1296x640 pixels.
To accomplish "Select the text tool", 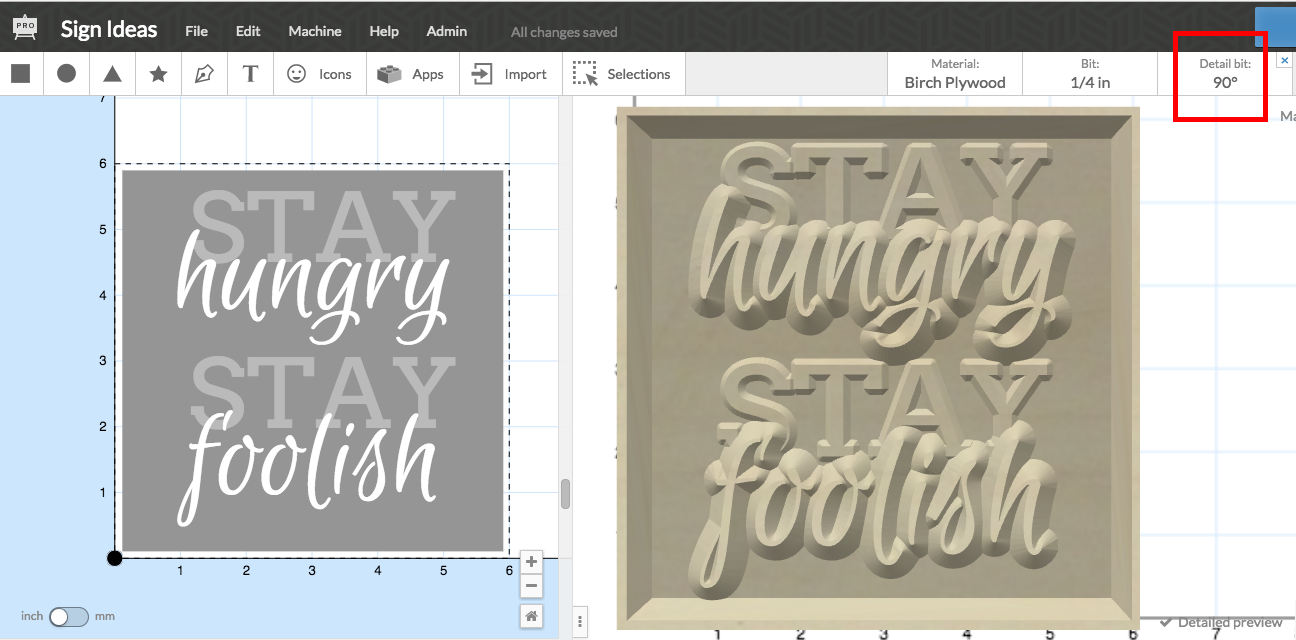I will pyautogui.click(x=250, y=74).
